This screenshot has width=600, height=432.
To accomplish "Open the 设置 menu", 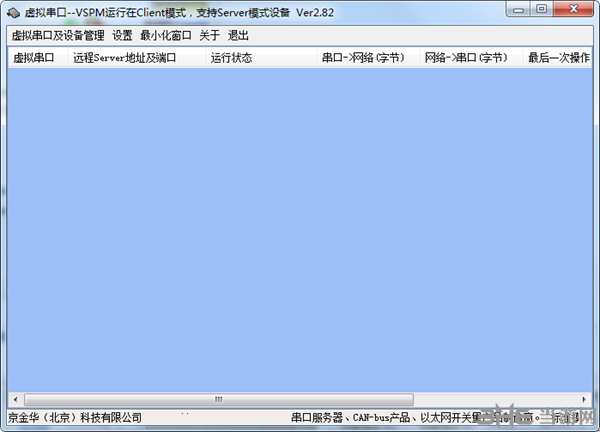I will (x=122, y=36).
